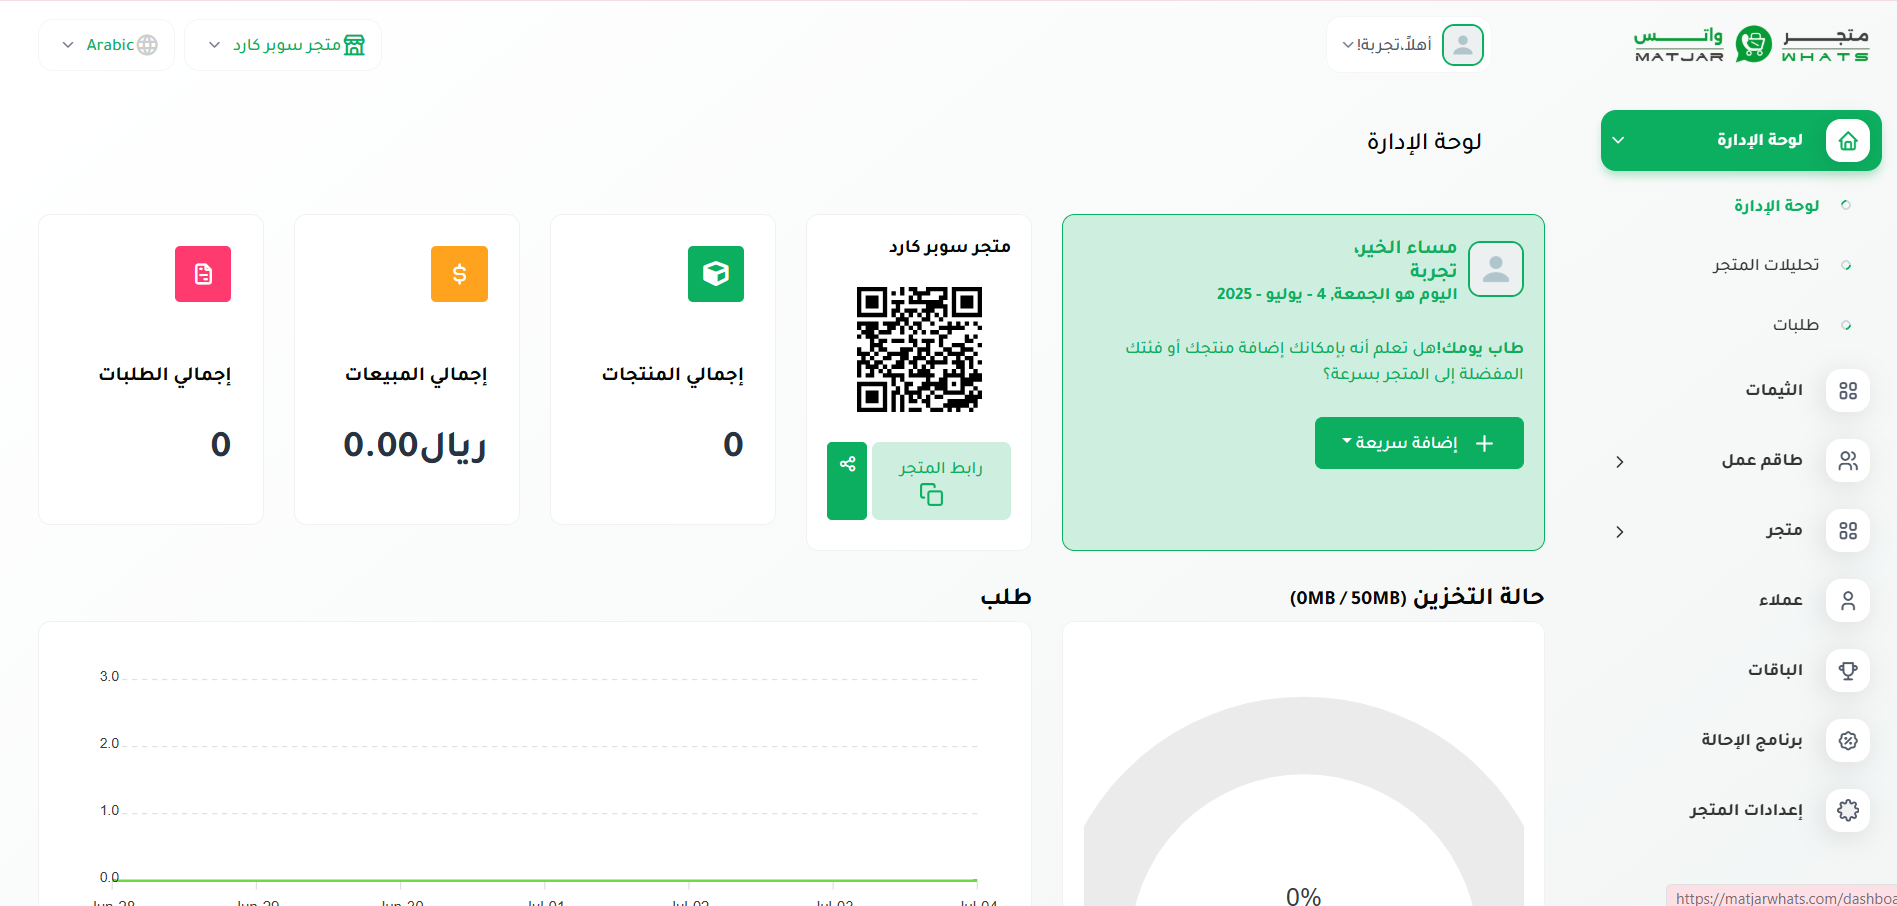Copy store link via رابط المتجر button
The height and width of the screenshot is (906, 1897).
941,481
